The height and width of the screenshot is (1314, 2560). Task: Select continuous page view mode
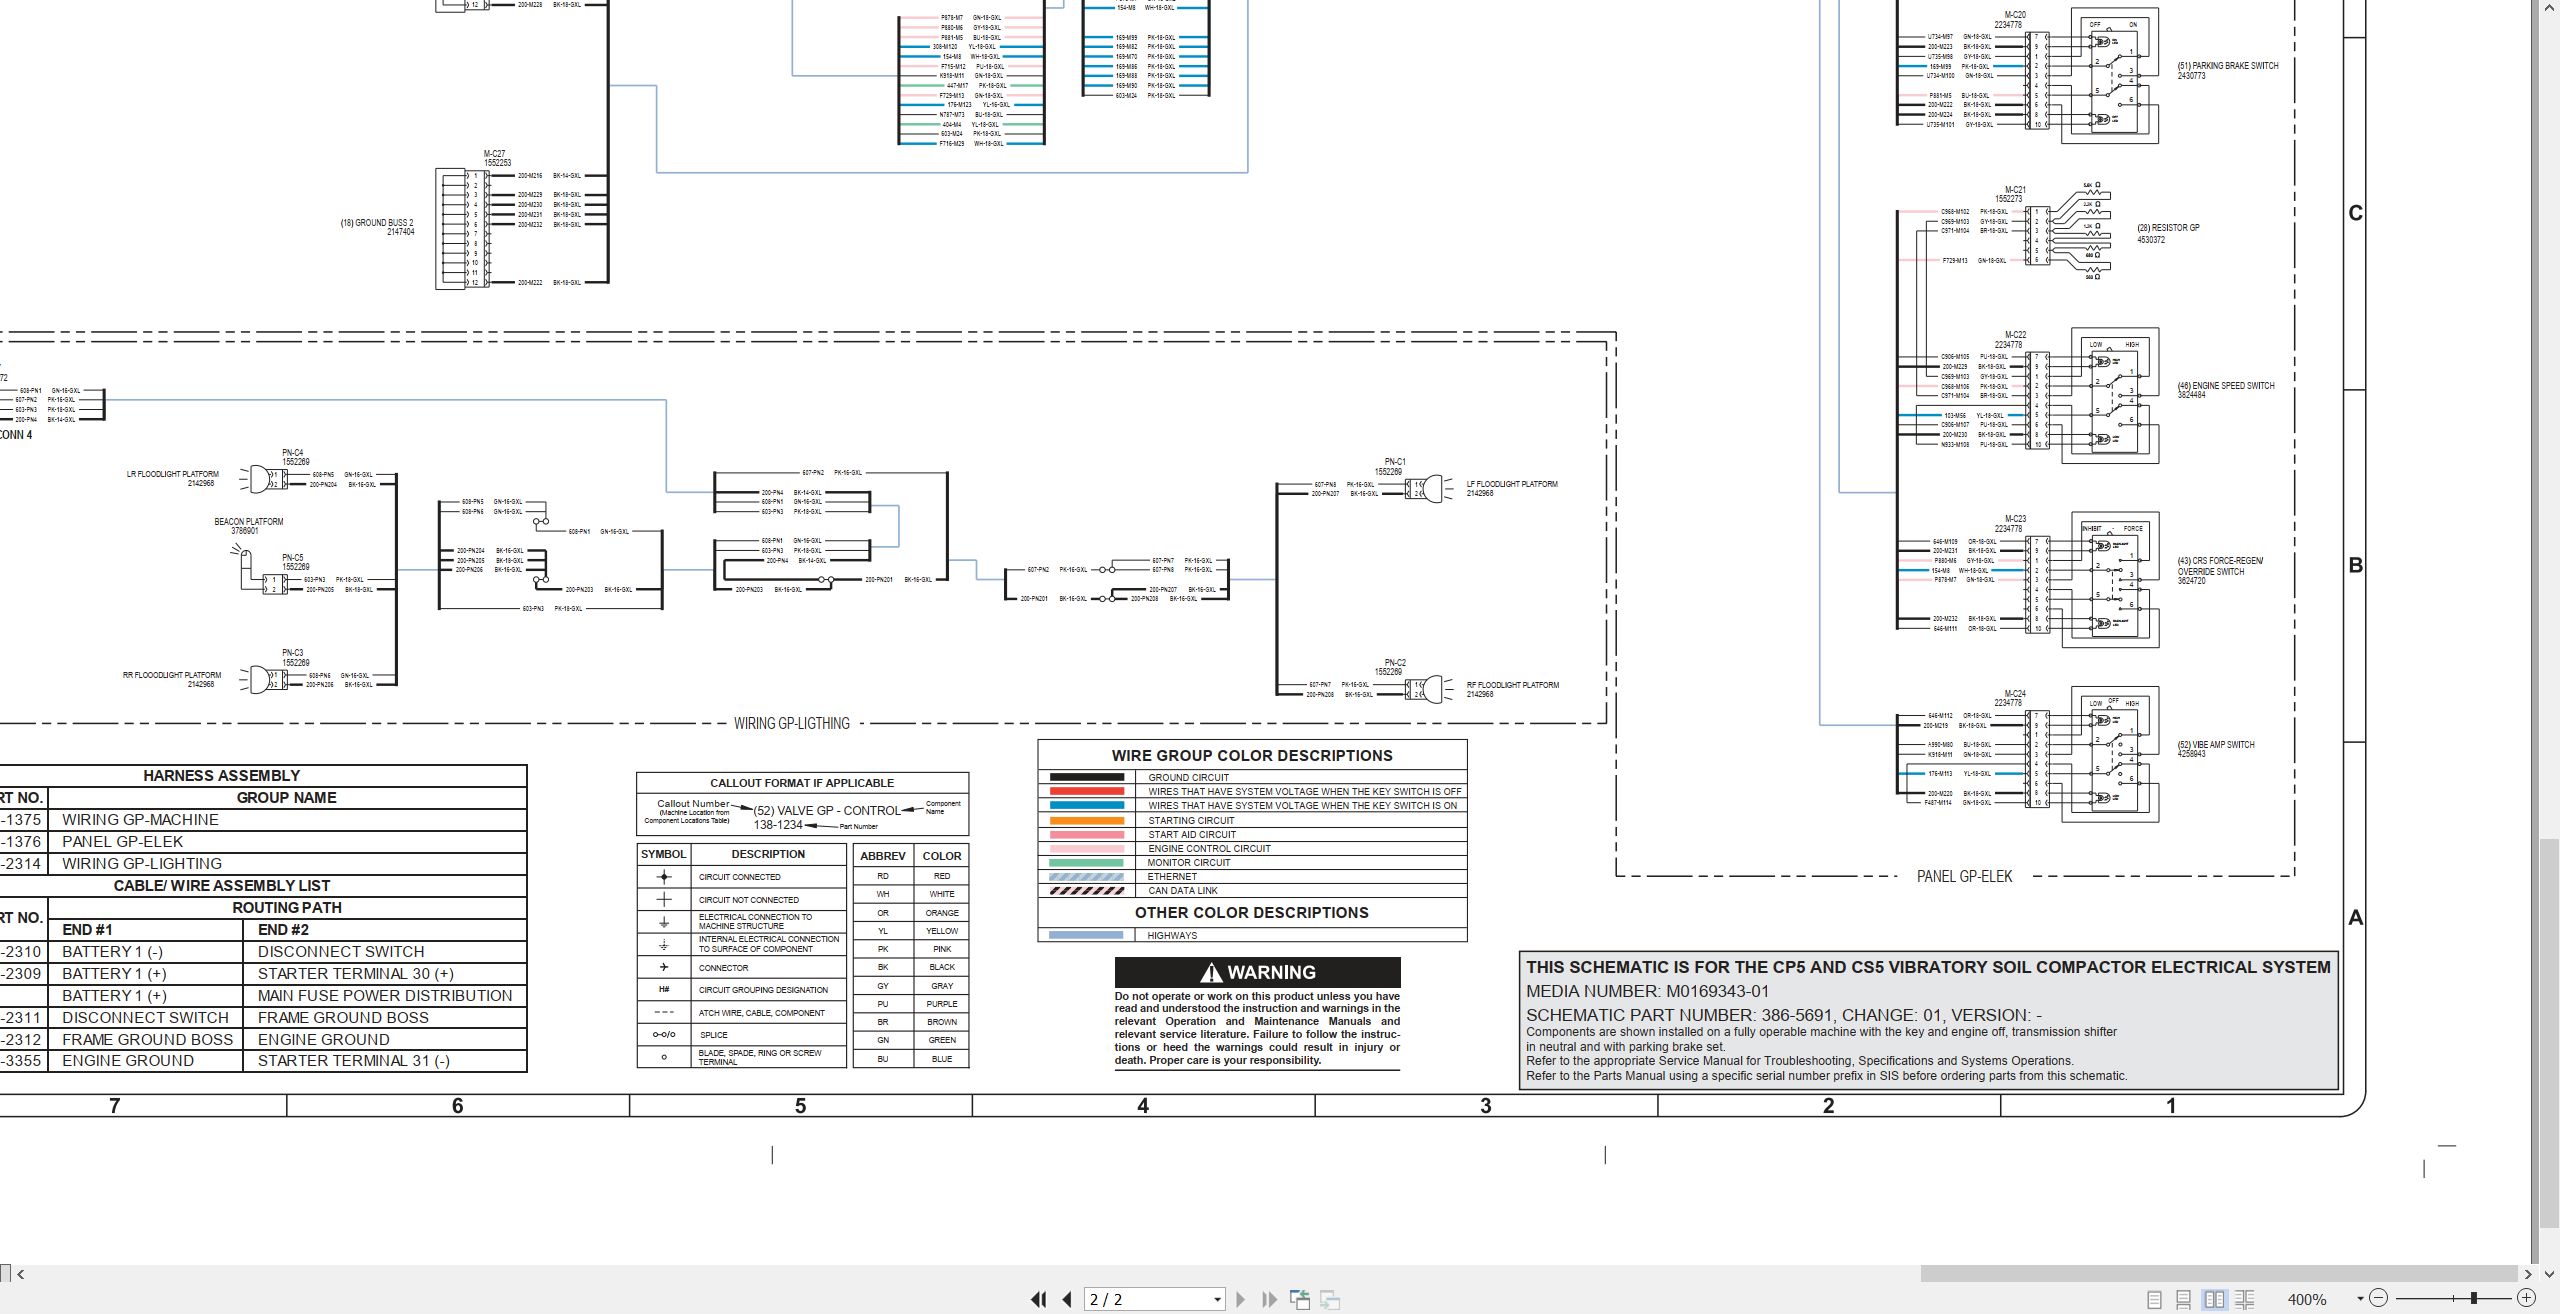[x=2184, y=1299]
